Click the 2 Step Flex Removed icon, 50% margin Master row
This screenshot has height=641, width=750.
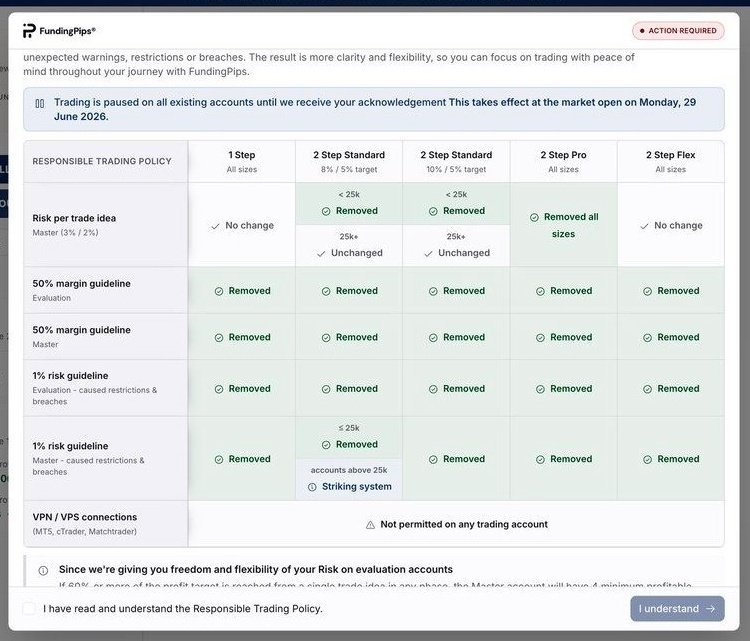click(x=647, y=338)
